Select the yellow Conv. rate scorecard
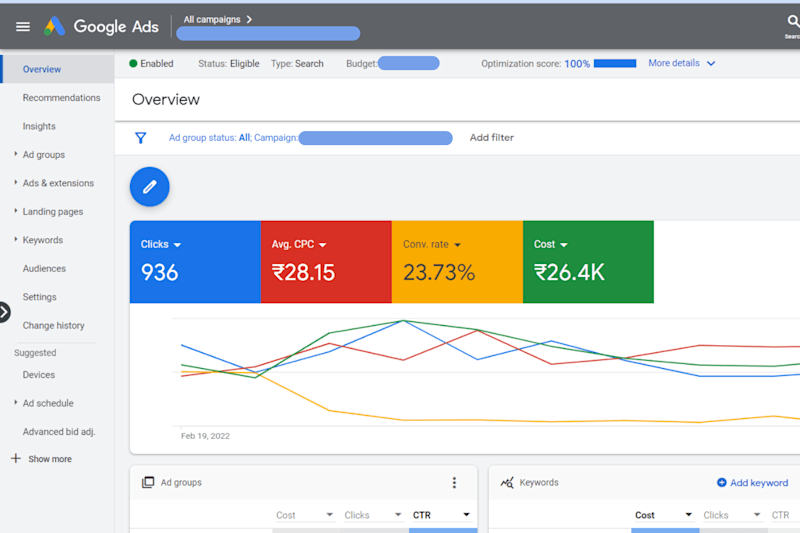This screenshot has height=533, width=800. click(457, 262)
